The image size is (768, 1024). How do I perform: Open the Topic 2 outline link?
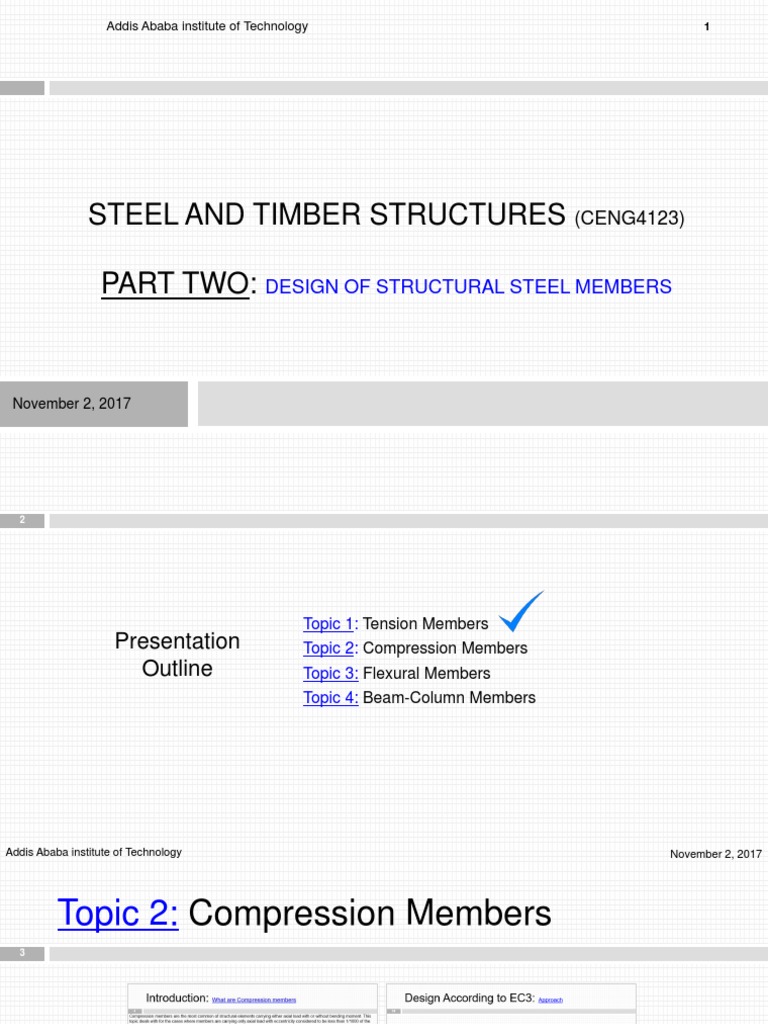coord(330,648)
